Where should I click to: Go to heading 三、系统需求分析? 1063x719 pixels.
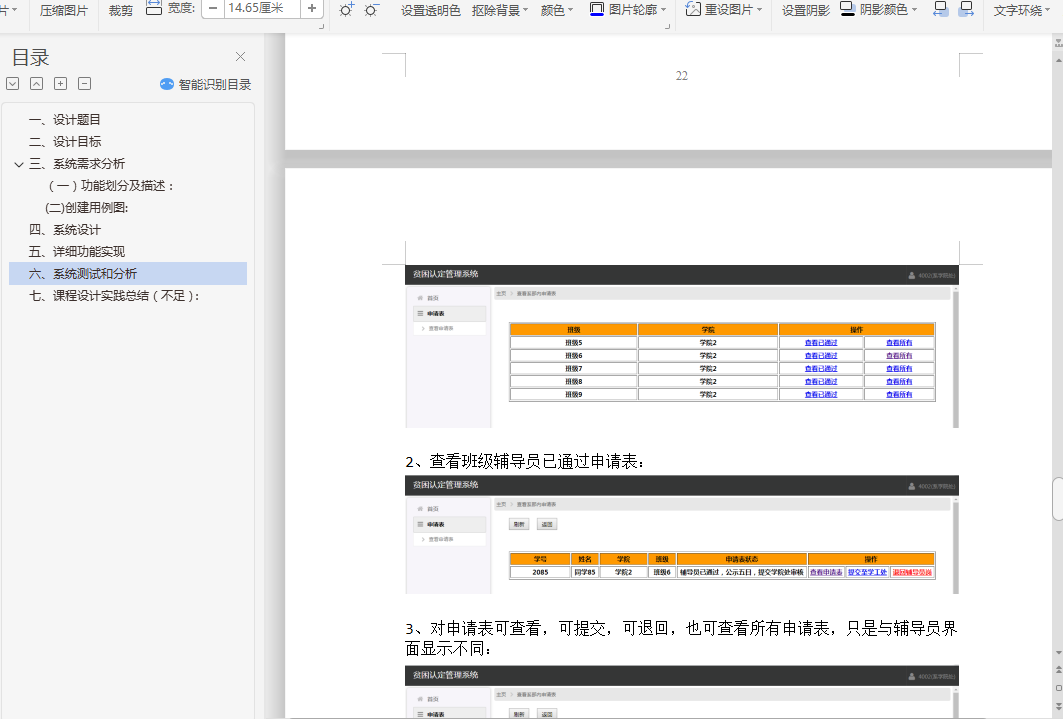coord(77,164)
